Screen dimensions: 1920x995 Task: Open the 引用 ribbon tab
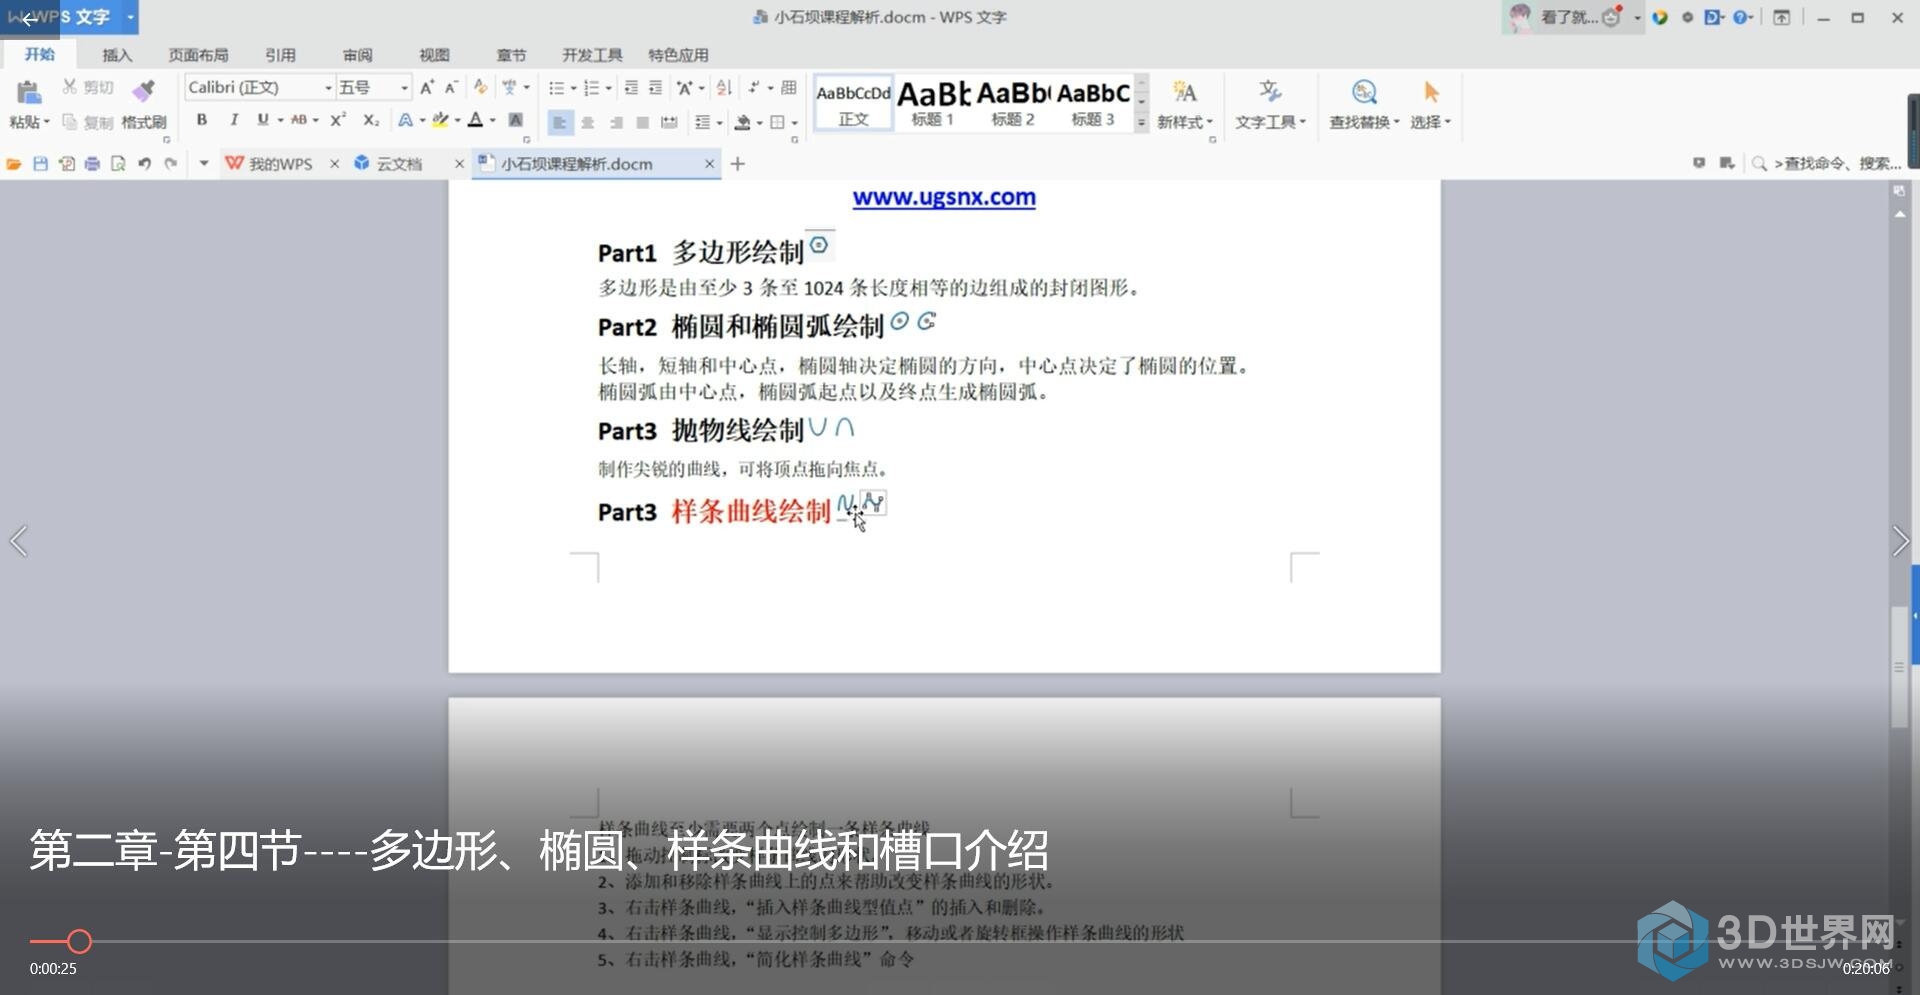[x=280, y=55]
